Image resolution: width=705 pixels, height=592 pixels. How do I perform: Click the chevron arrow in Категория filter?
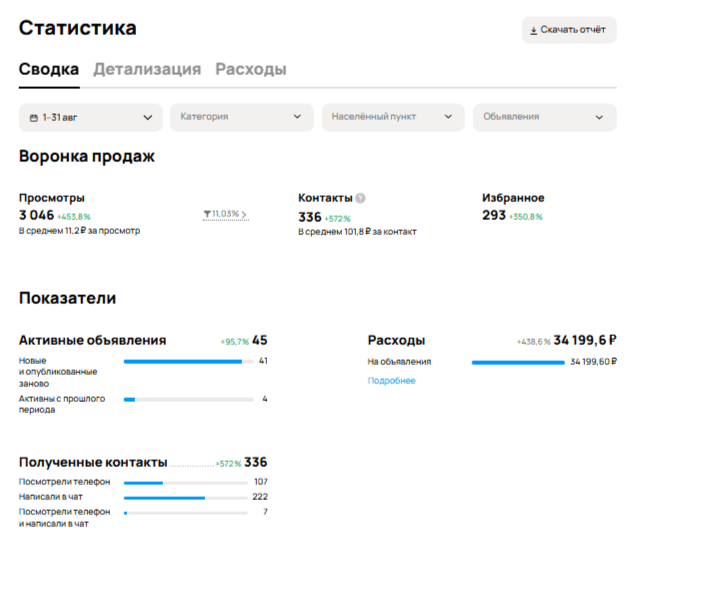point(297,117)
